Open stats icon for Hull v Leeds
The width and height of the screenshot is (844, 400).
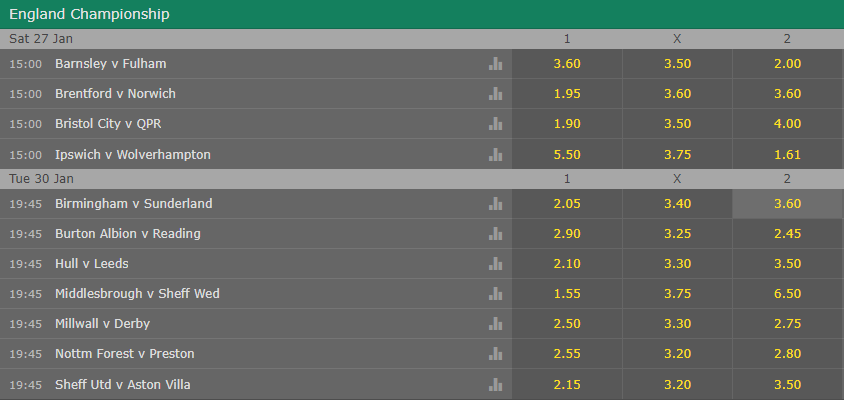[495, 264]
